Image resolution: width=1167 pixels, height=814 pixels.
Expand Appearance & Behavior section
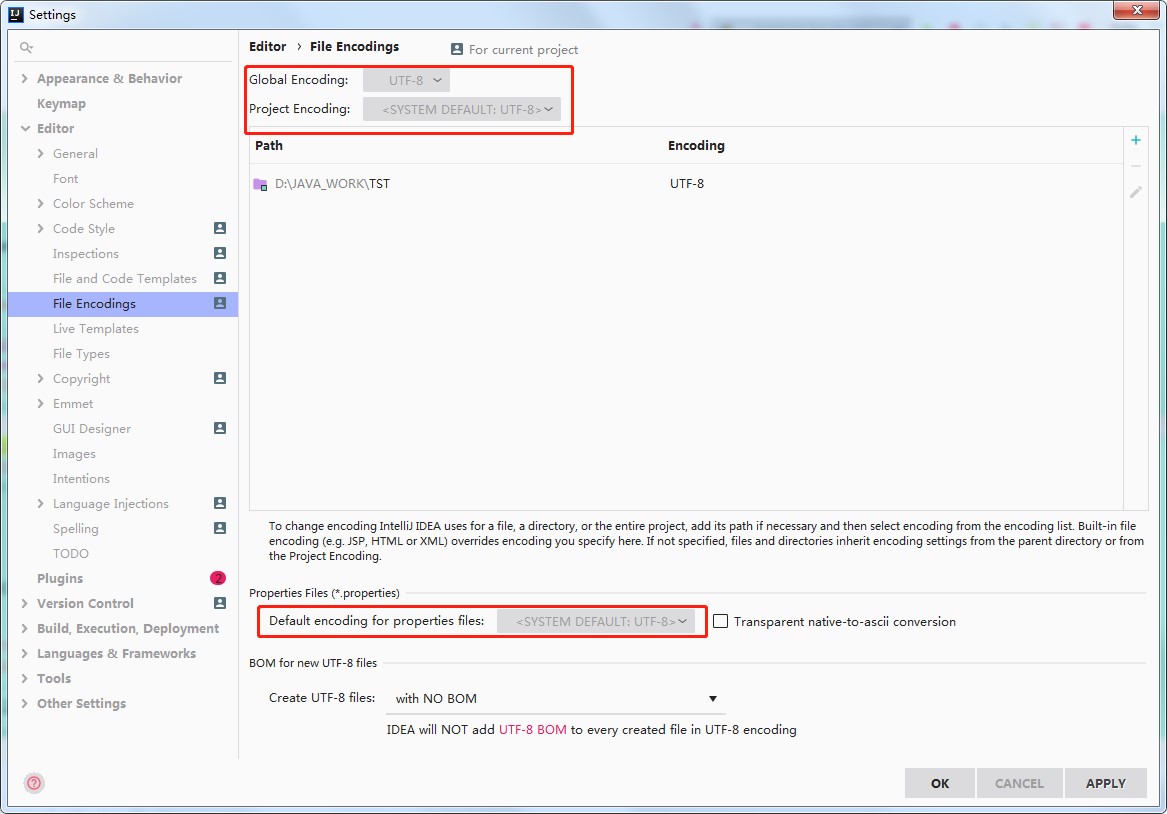pos(25,78)
